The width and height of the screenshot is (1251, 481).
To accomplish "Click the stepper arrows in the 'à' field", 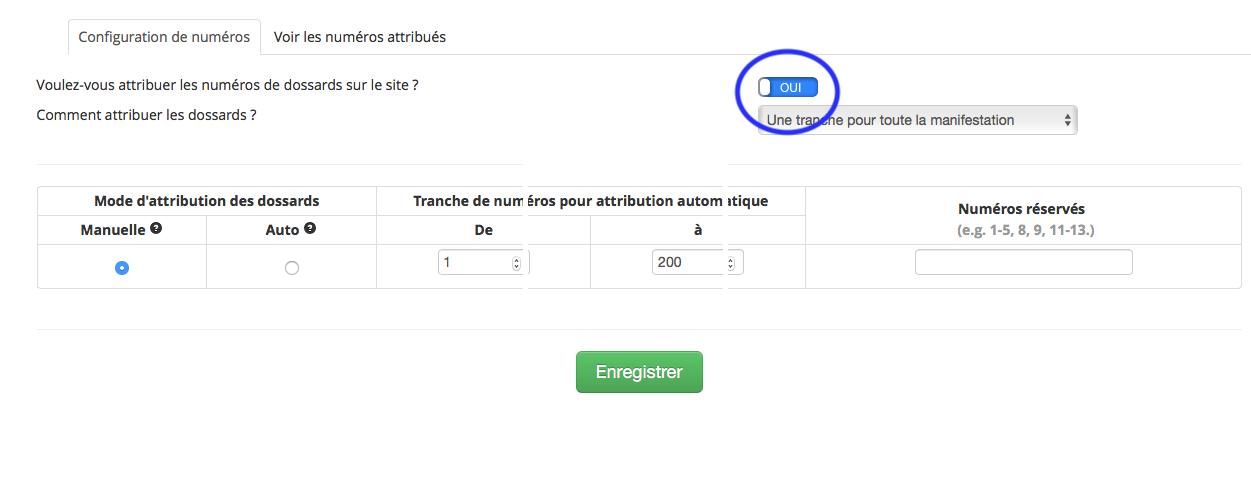I will [730, 264].
